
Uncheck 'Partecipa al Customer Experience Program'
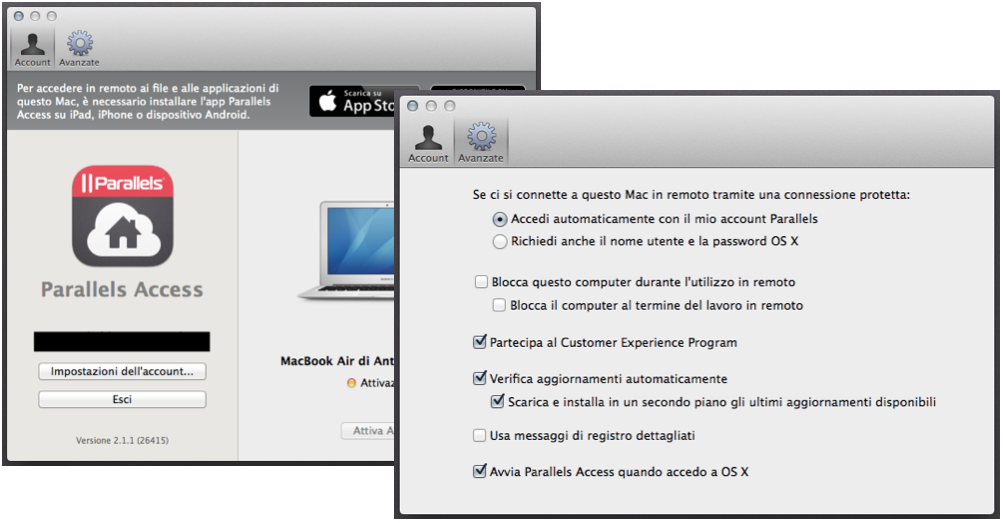480,342
